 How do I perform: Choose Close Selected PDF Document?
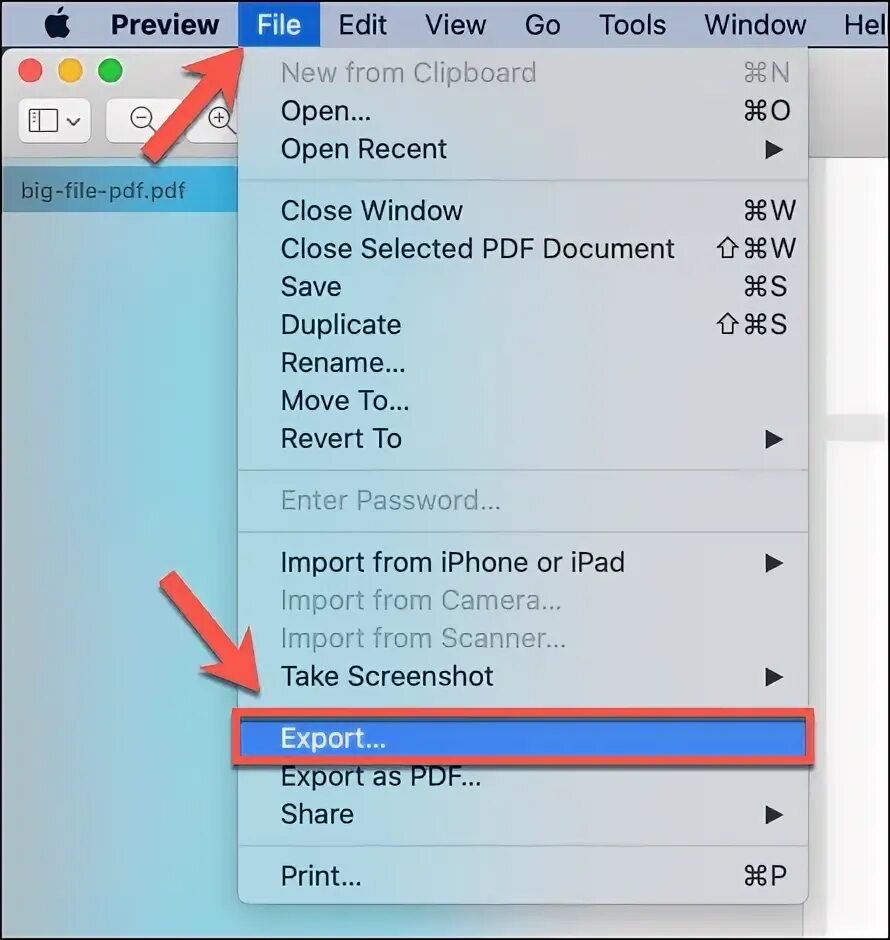click(523, 249)
